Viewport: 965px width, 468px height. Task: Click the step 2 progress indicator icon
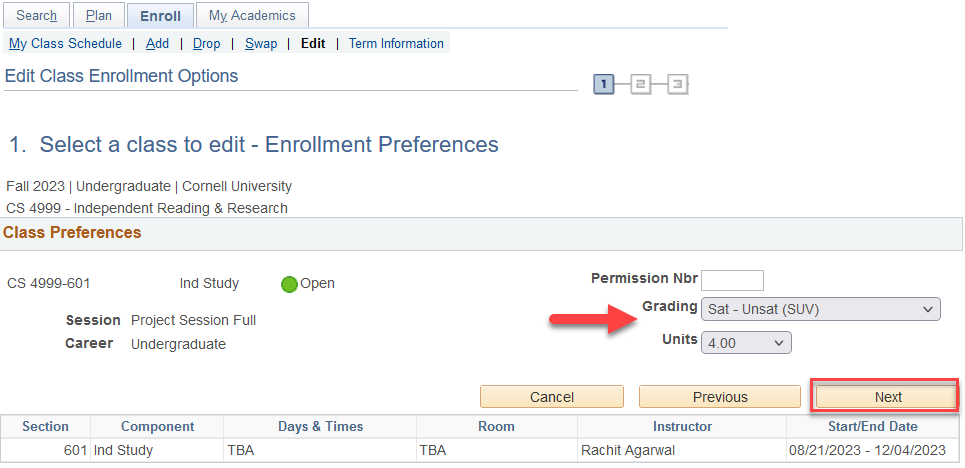641,85
